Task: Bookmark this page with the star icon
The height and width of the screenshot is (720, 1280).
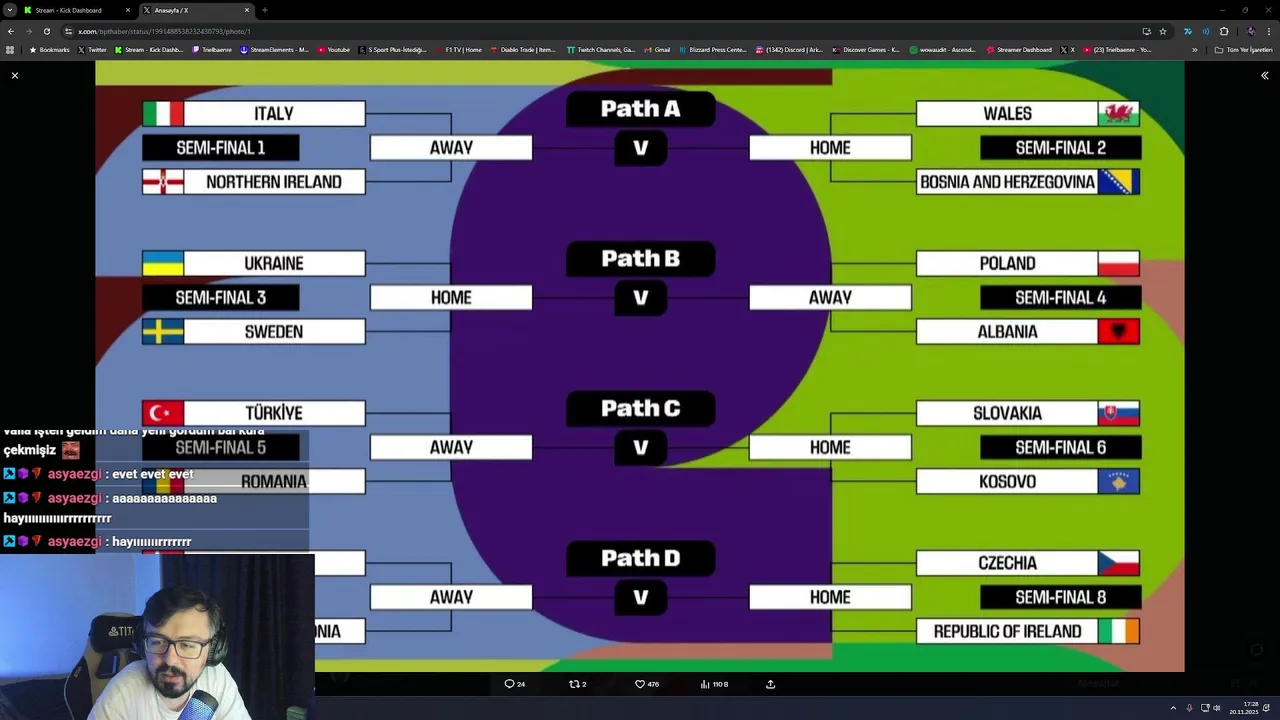Action: [x=1163, y=31]
